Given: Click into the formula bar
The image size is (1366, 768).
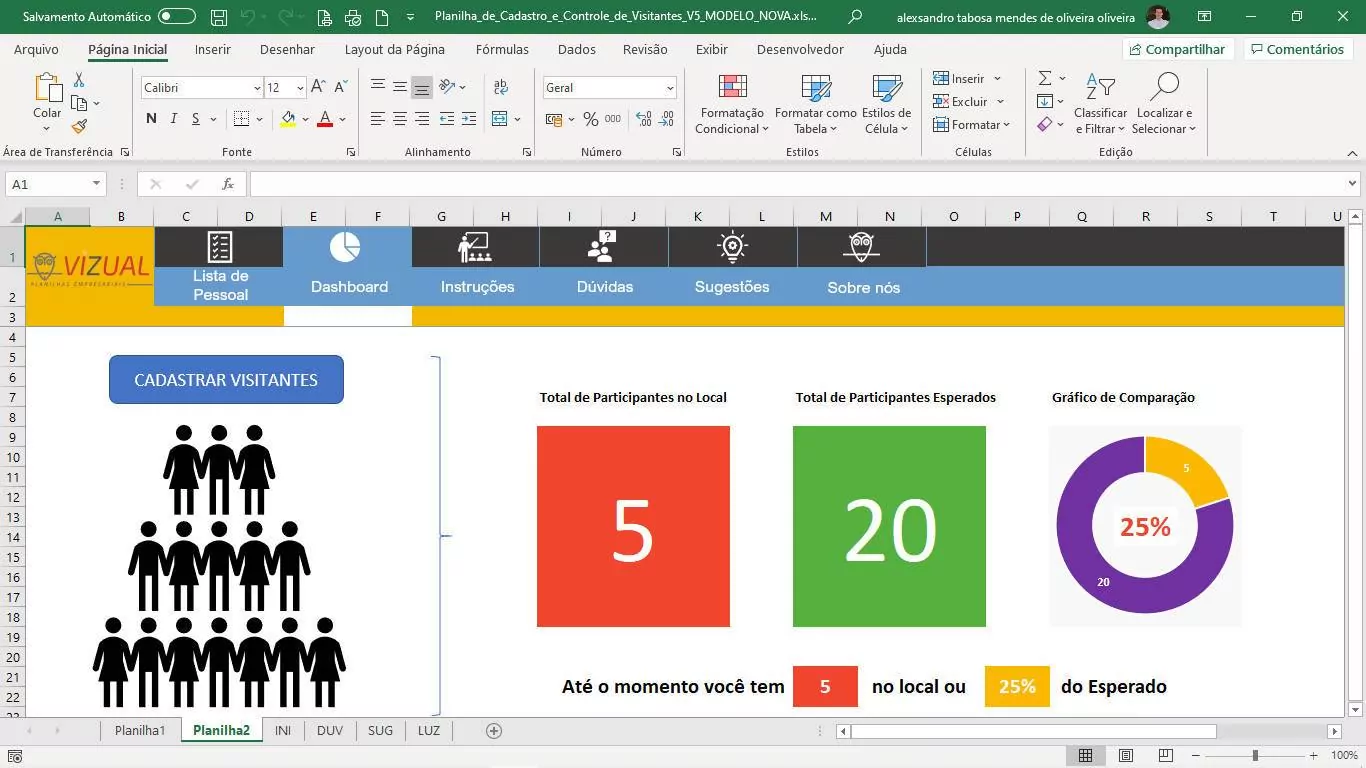Looking at the screenshot, I should tap(797, 184).
